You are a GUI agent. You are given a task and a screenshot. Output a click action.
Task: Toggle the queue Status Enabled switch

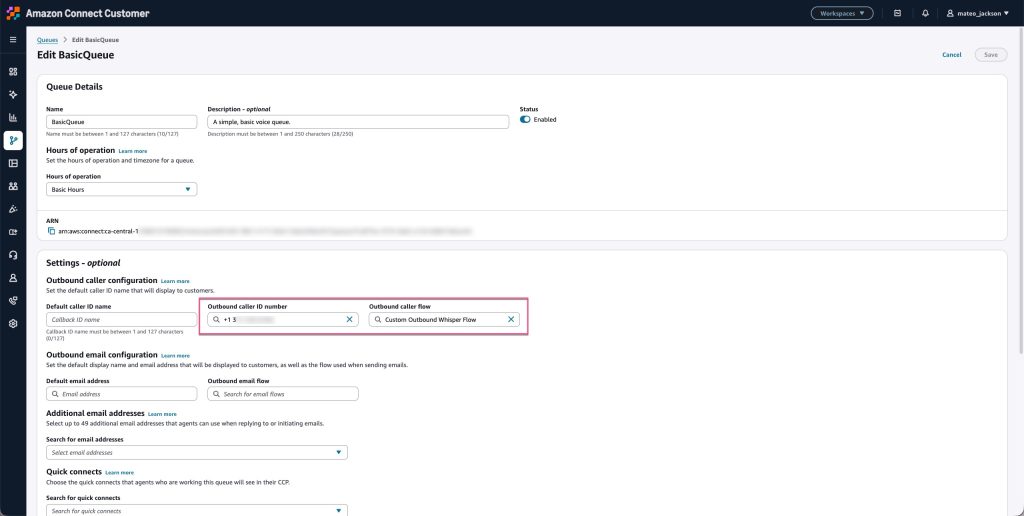click(x=525, y=120)
